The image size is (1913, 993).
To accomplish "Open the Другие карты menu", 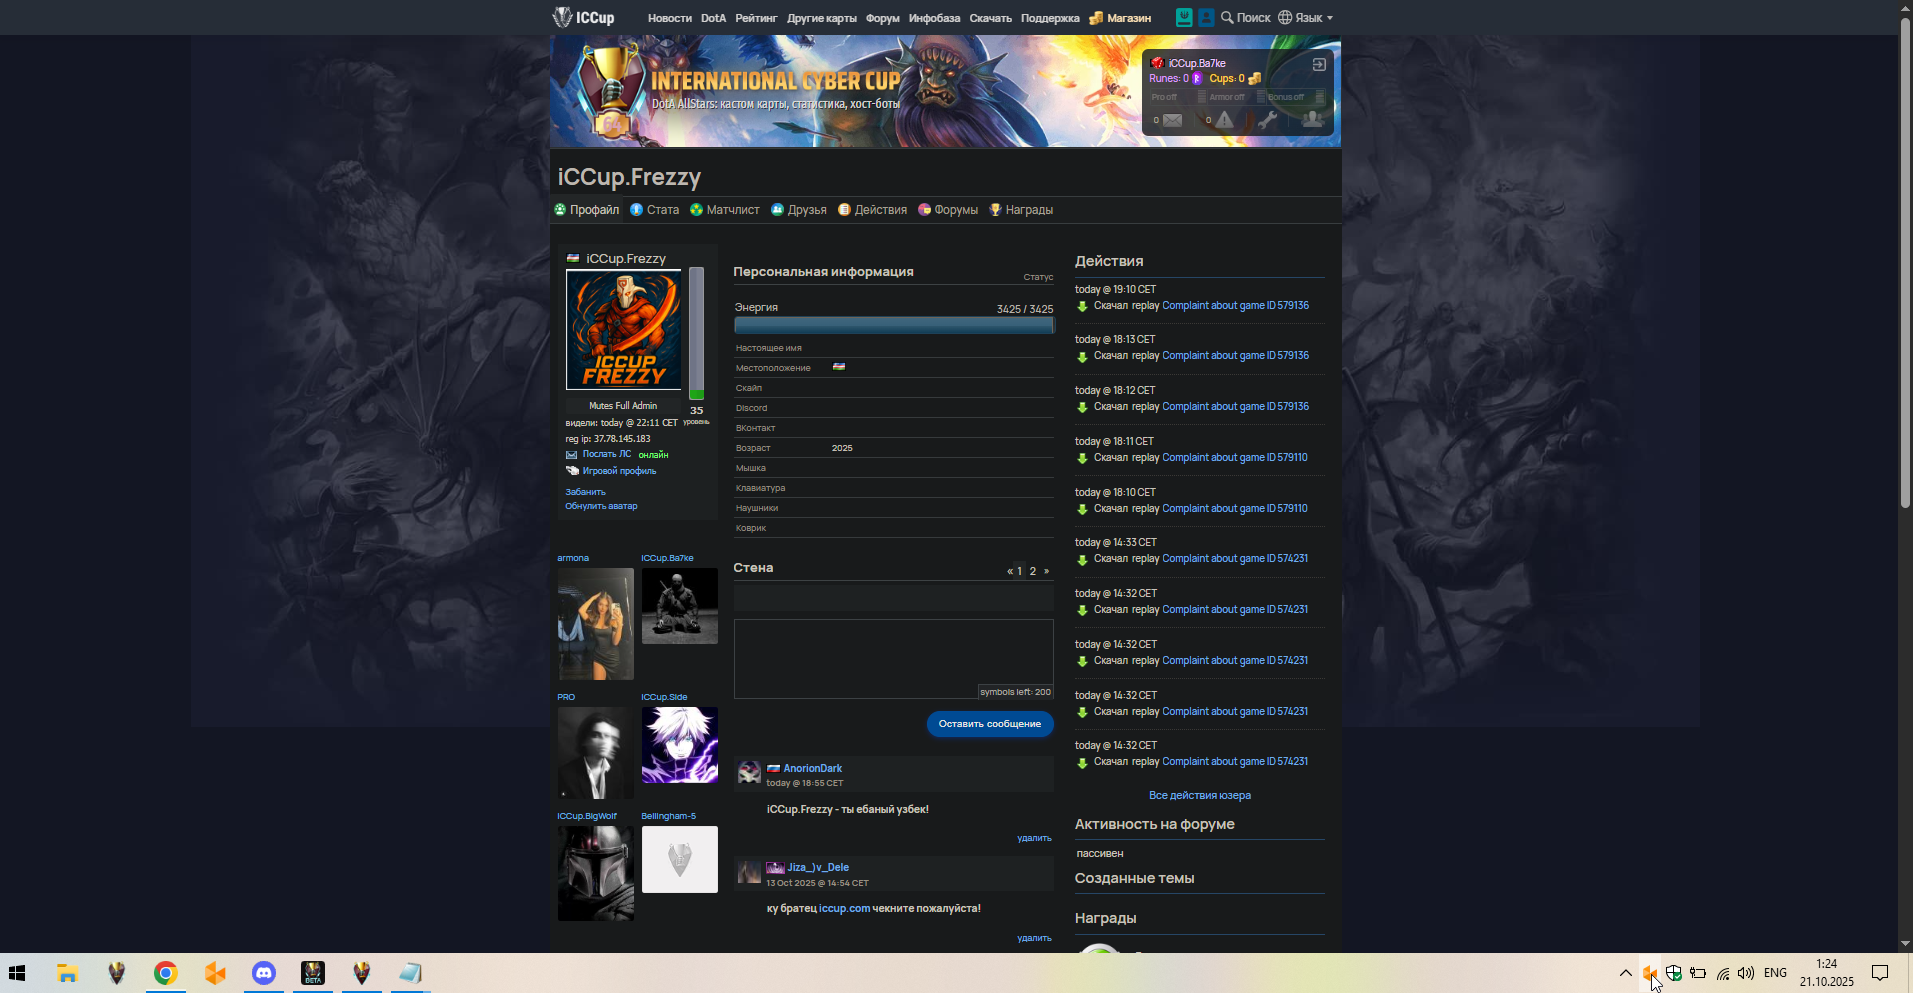I will pos(821,18).
